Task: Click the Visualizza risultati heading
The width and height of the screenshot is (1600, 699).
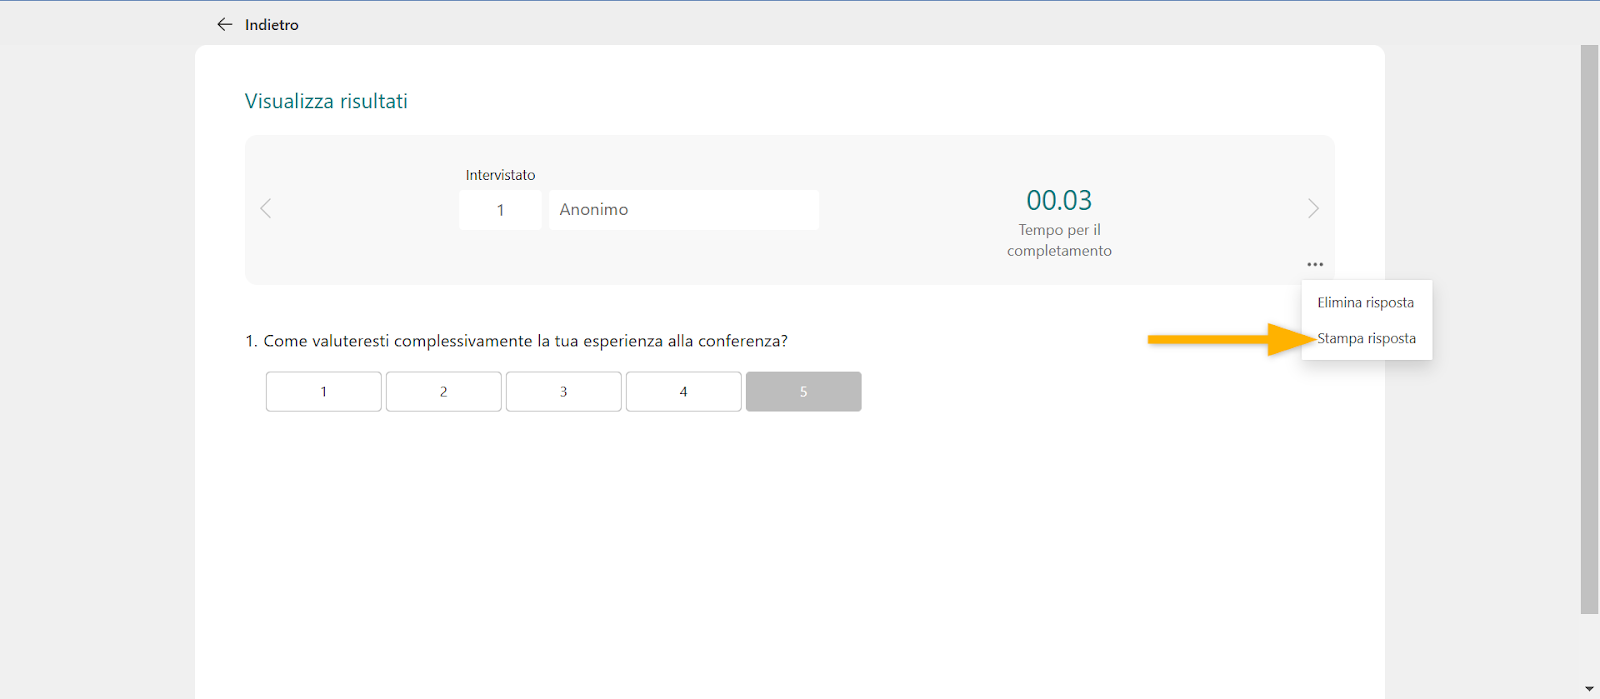Action: tap(326, 101)
